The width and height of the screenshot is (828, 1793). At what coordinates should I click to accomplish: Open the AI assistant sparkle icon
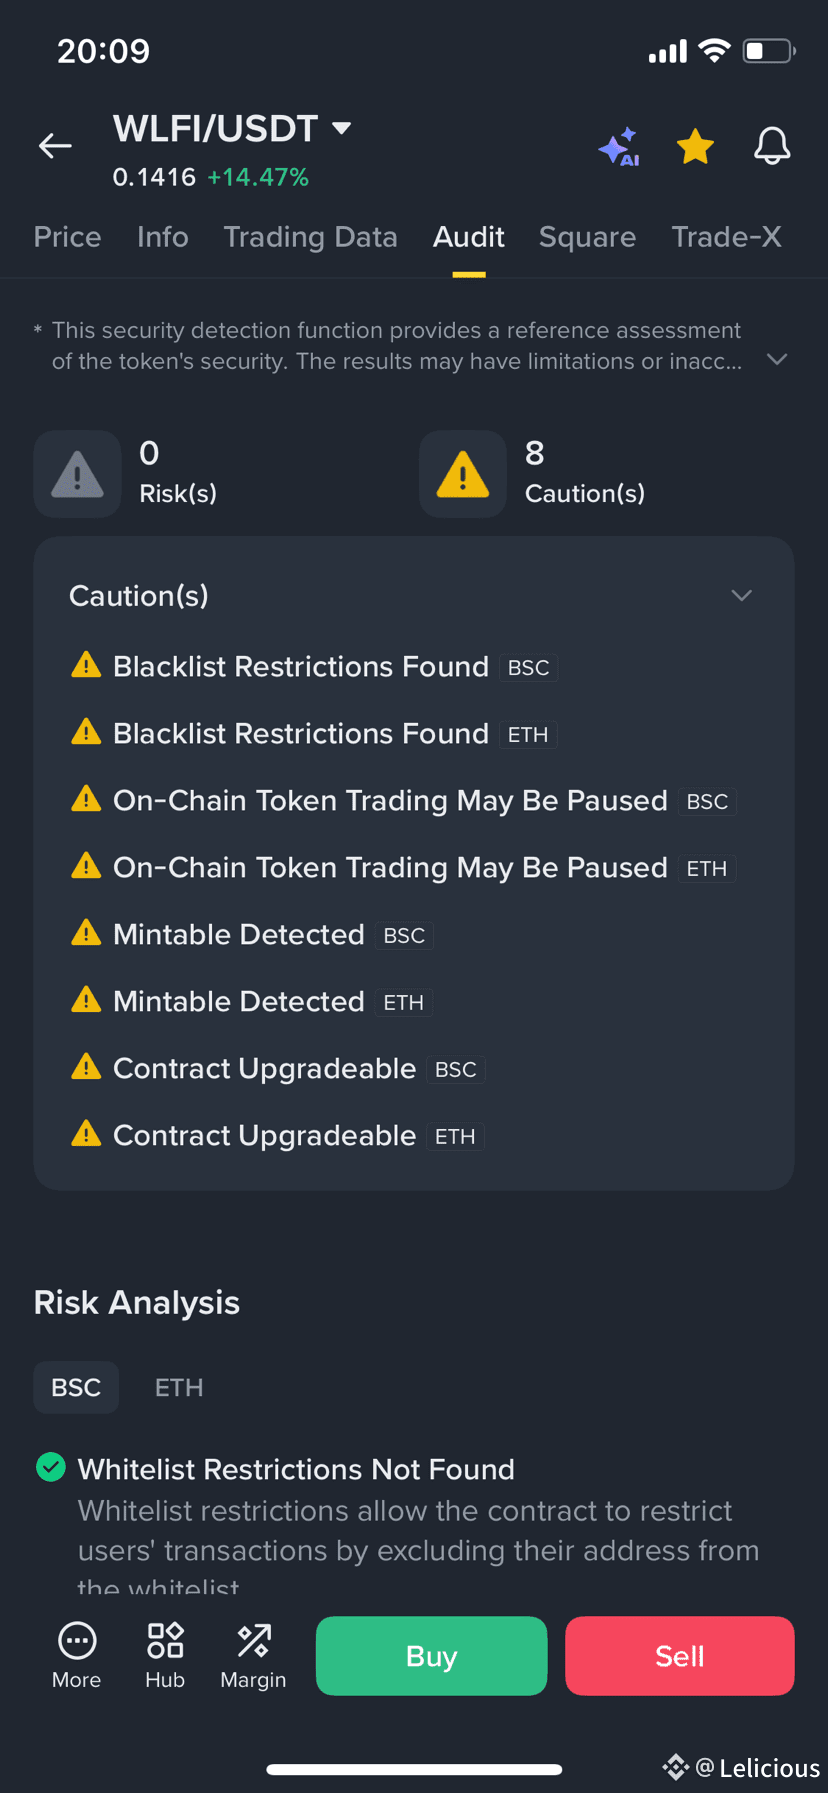pos(619,147)
